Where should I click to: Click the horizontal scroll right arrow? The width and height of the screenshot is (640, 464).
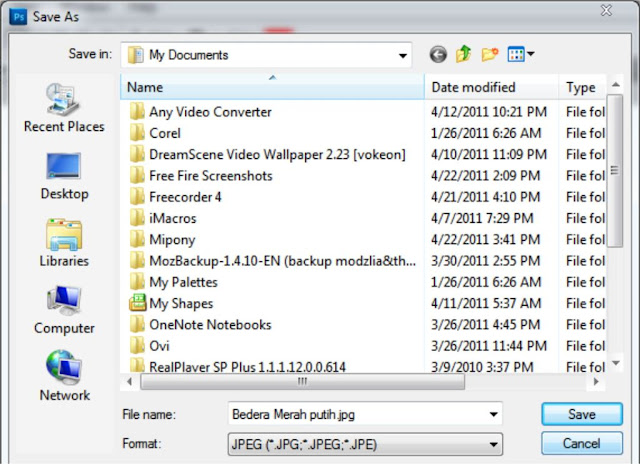point(596,382)
